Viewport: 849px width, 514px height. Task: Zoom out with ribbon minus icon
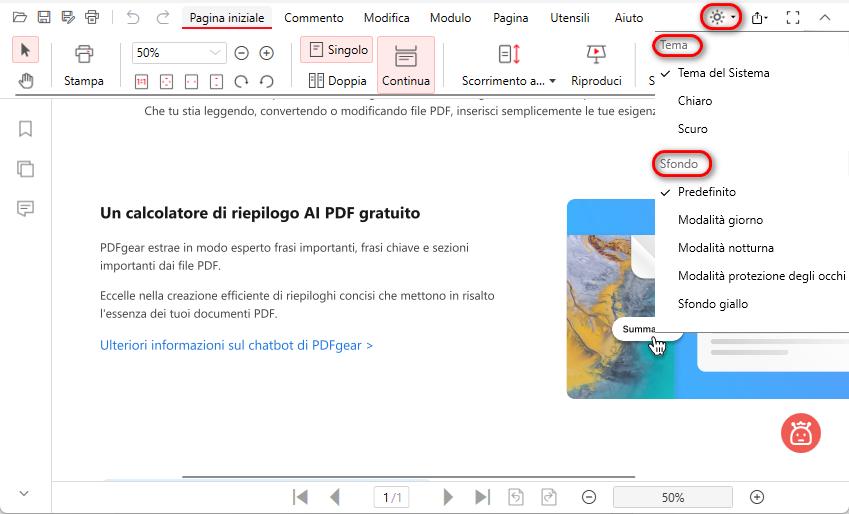(x=241, y=53)
